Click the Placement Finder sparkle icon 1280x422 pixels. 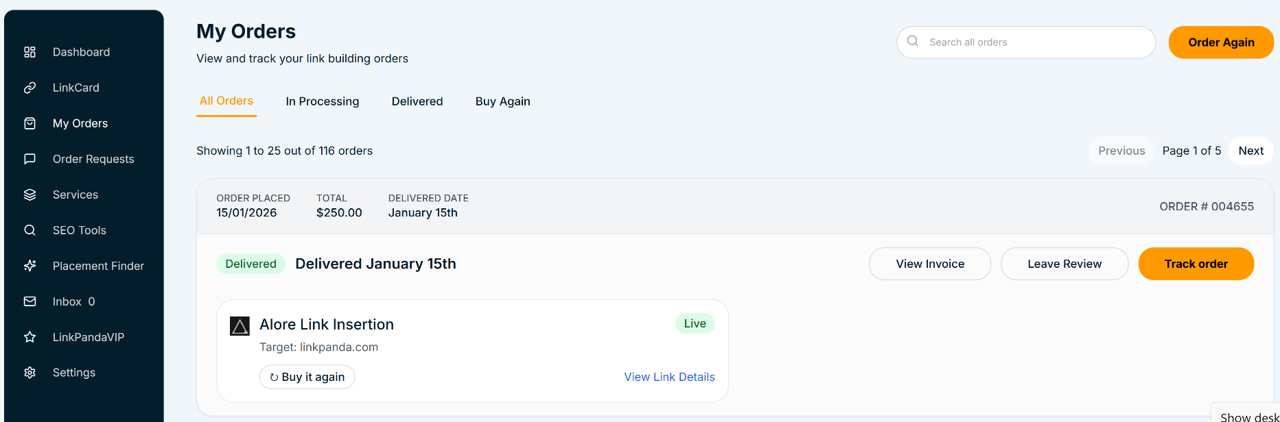[x=30, y=266]
